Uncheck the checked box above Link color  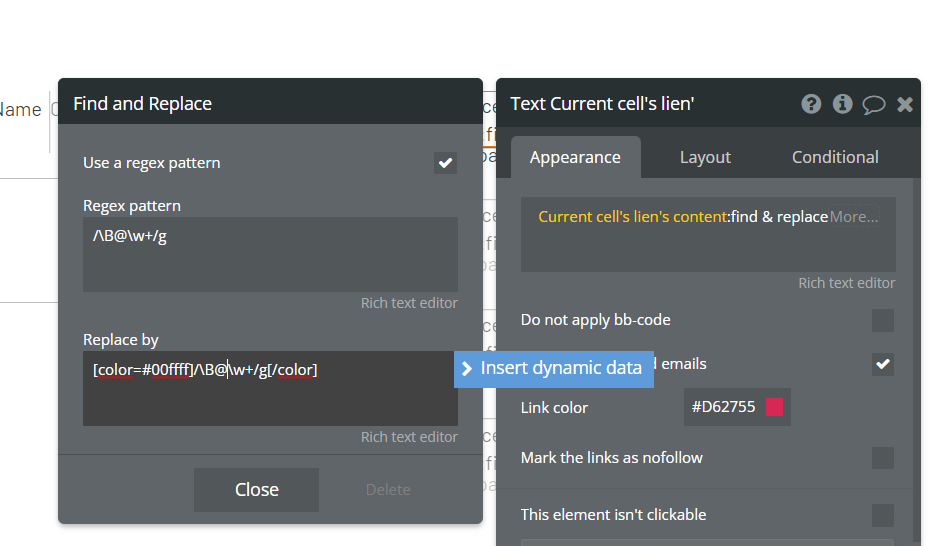[882, 365]
